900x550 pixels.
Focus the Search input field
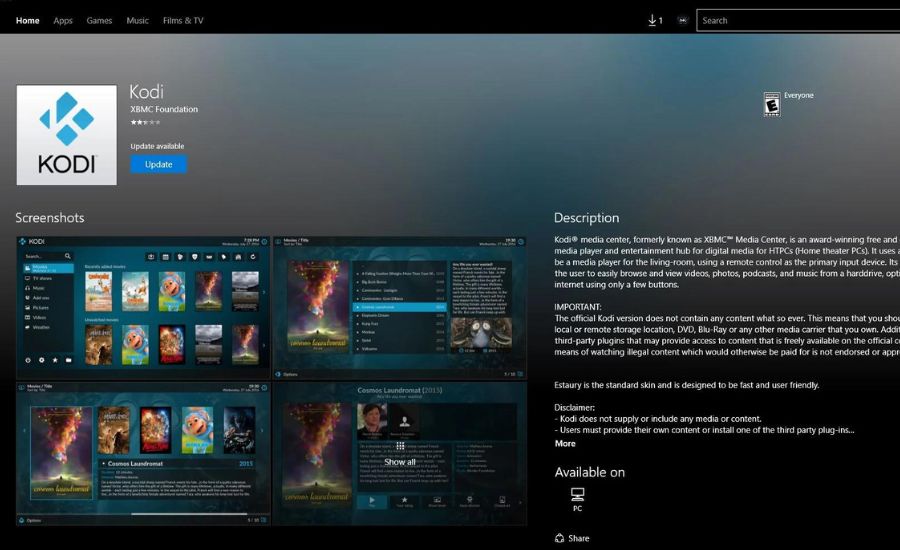(x=798, y=21)
